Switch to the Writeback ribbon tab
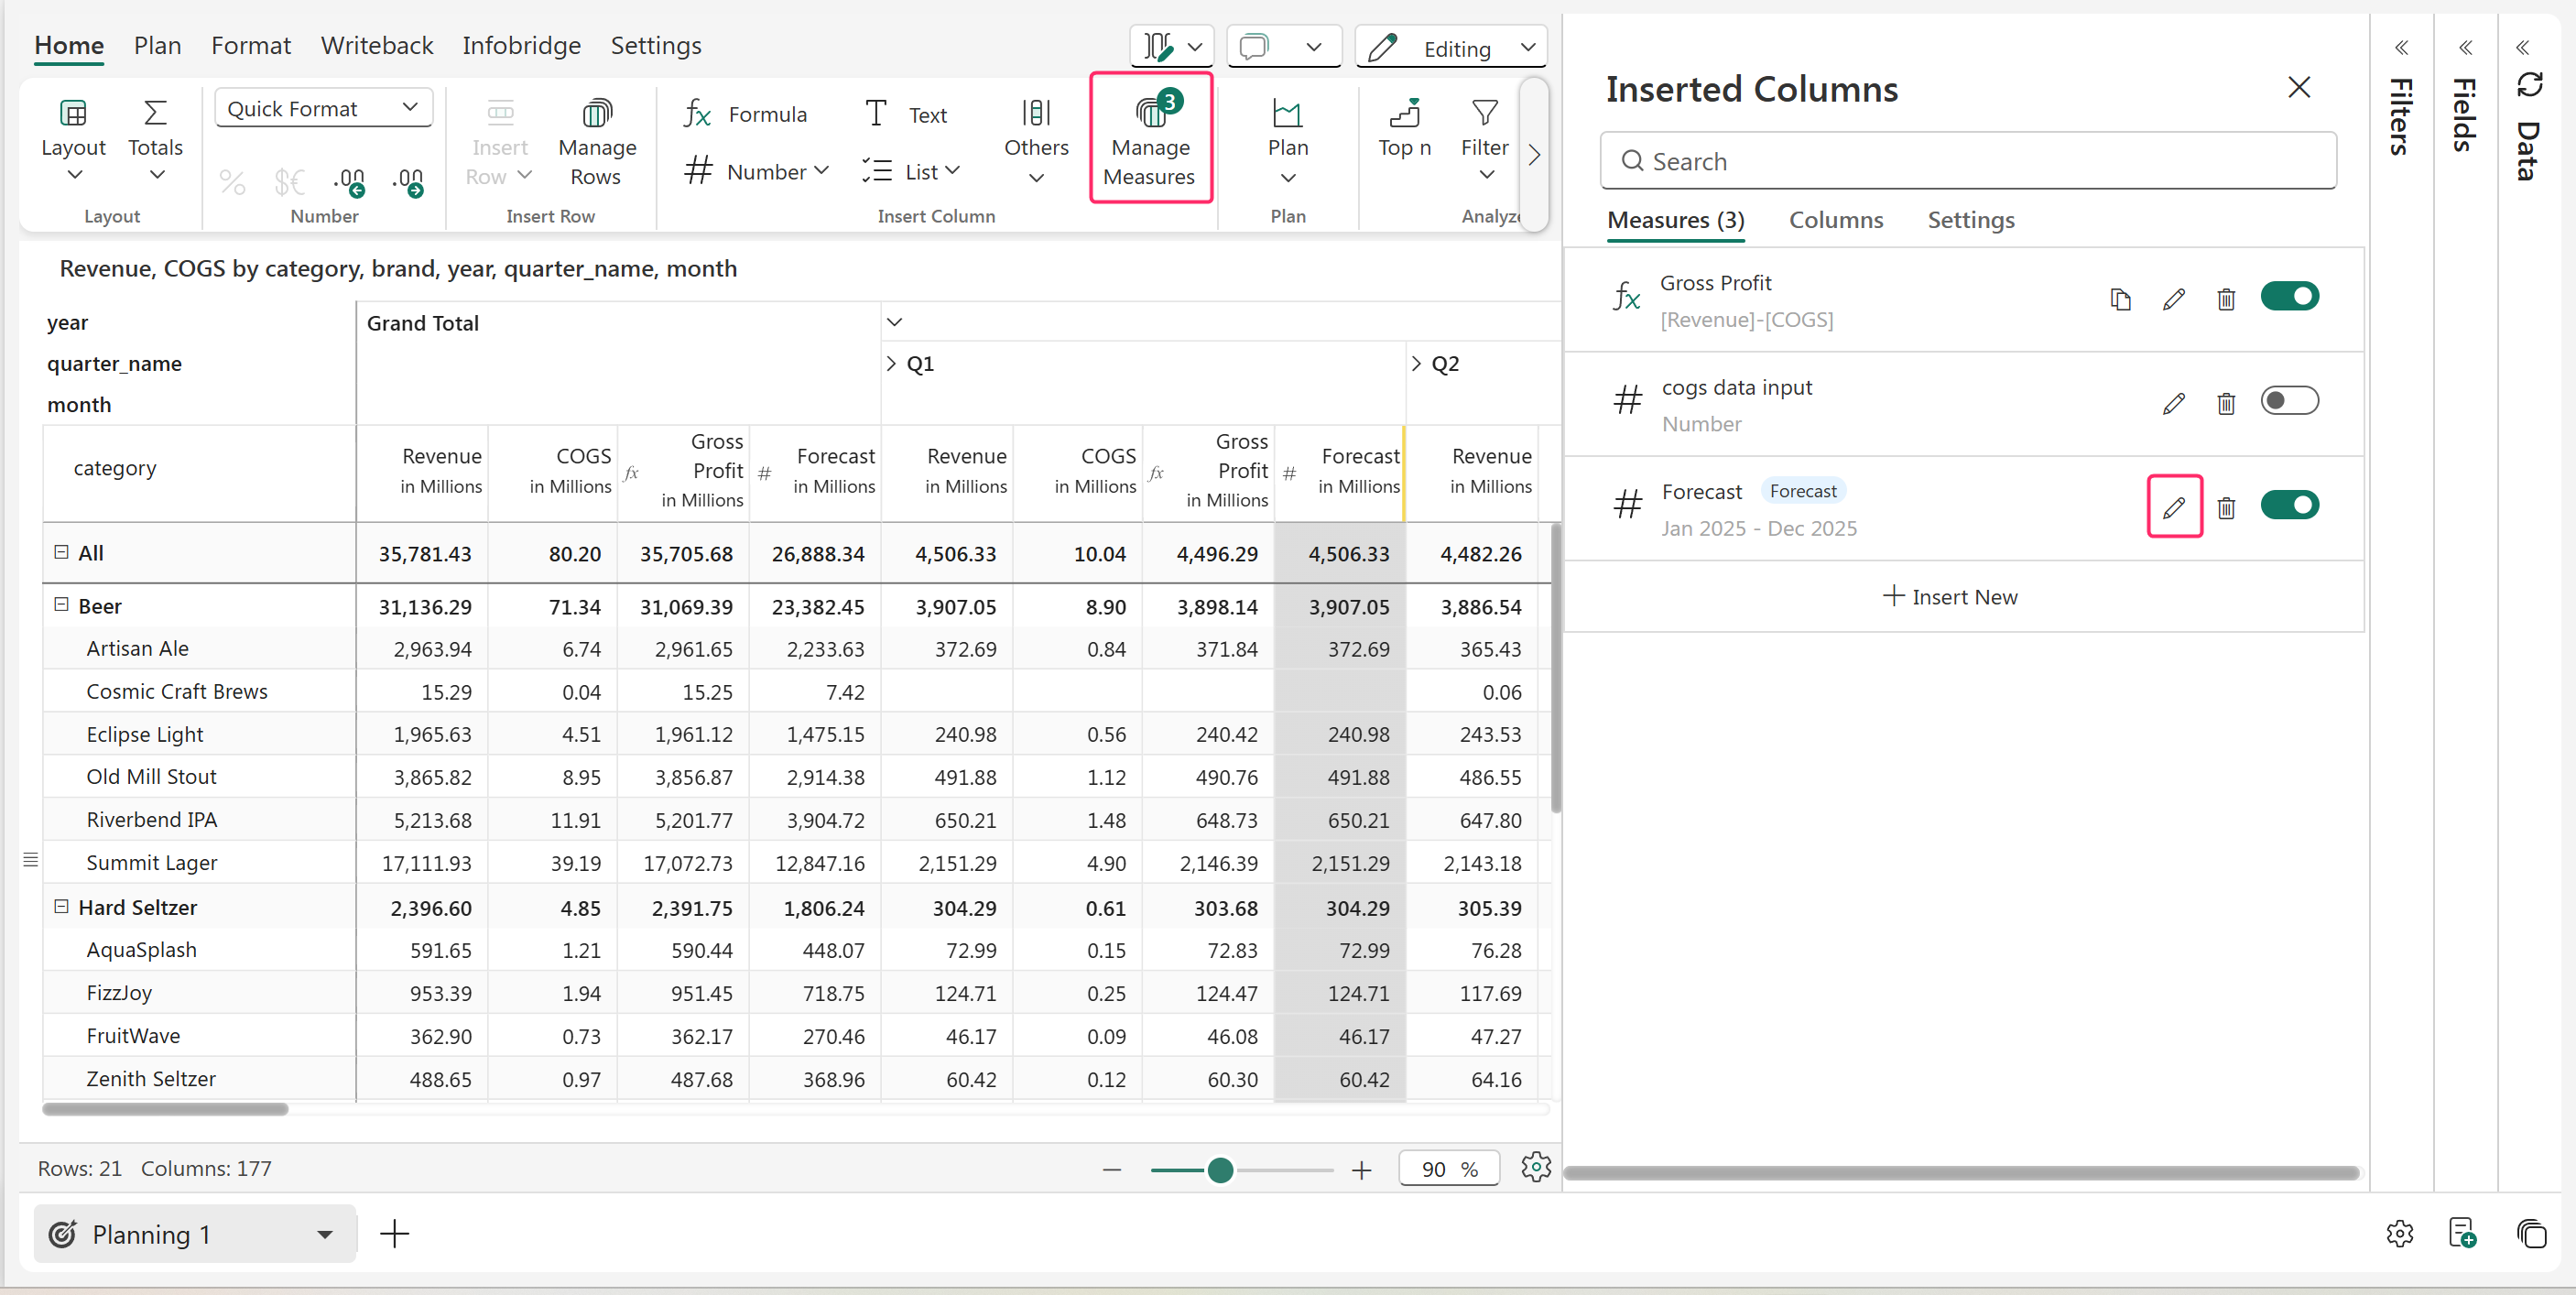Screen dimensions: 2576x1295 [x=376, y=45]
